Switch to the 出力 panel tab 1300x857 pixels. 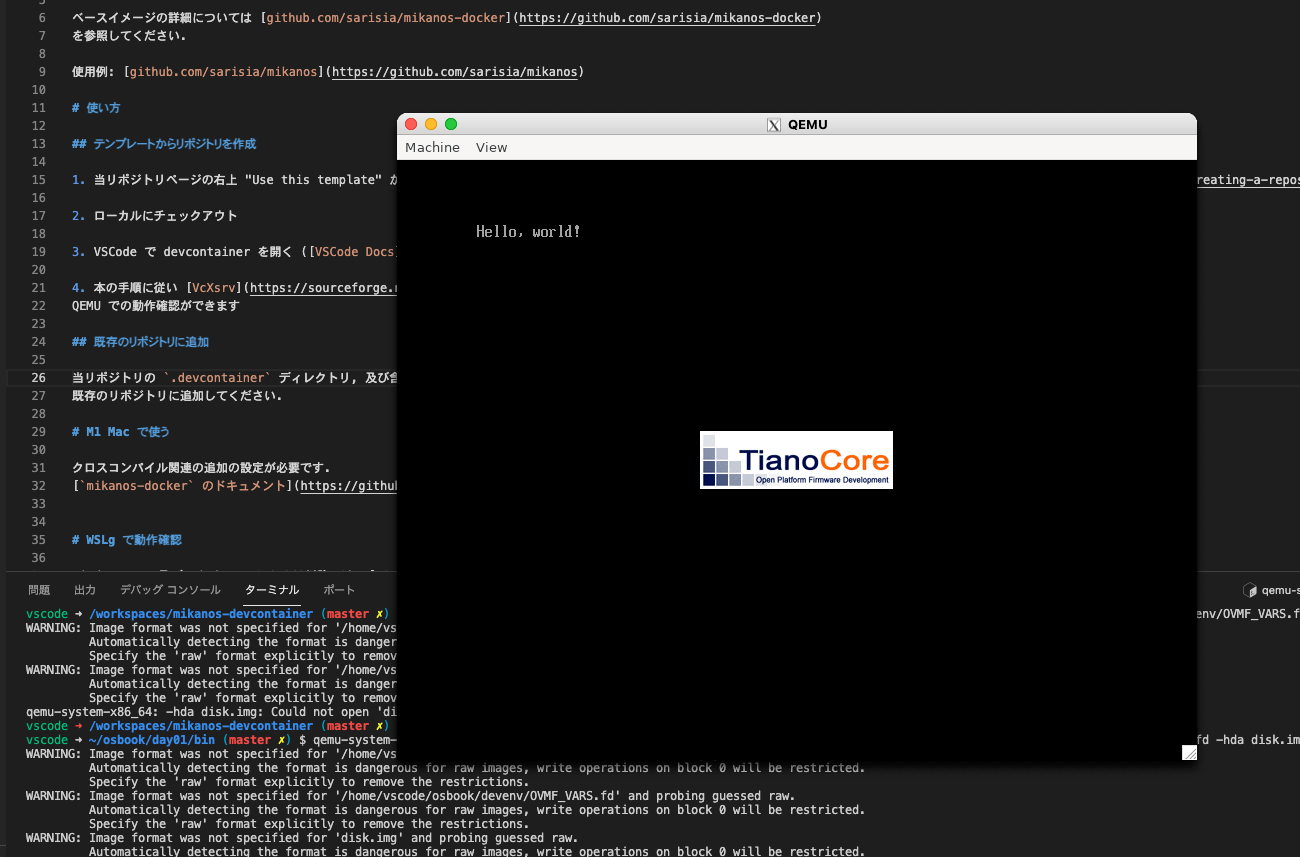85,590
